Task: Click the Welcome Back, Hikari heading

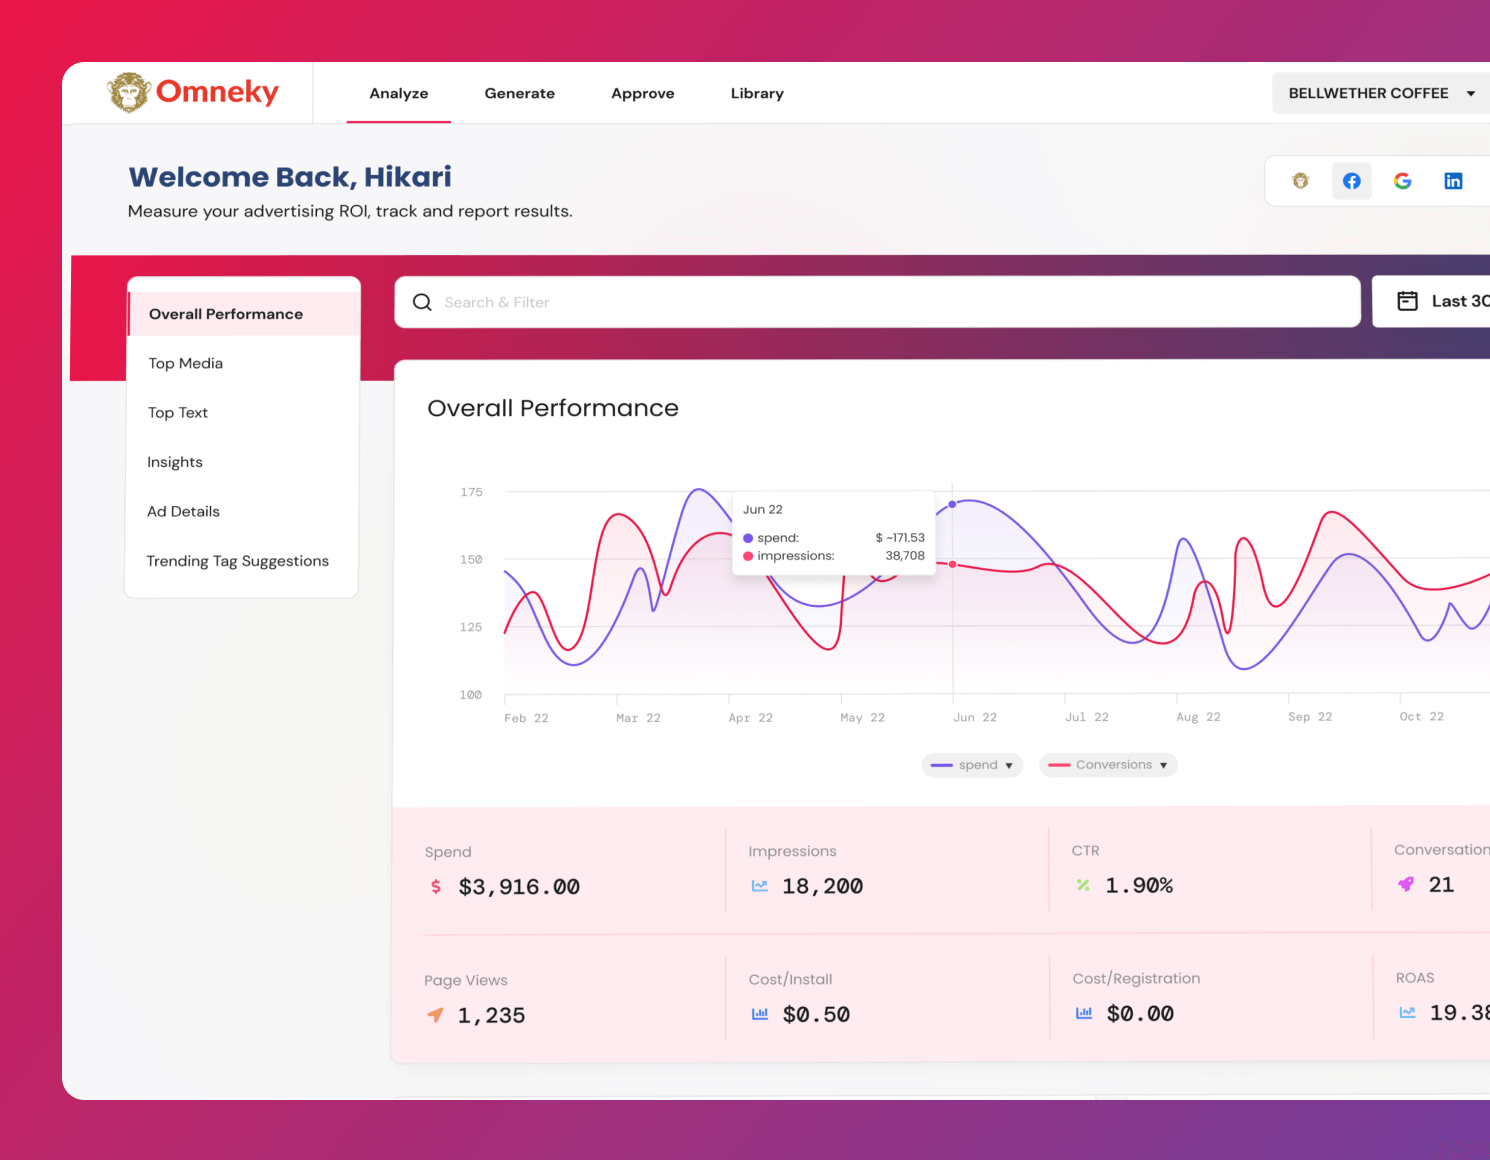Action: [x=290, y=177]
